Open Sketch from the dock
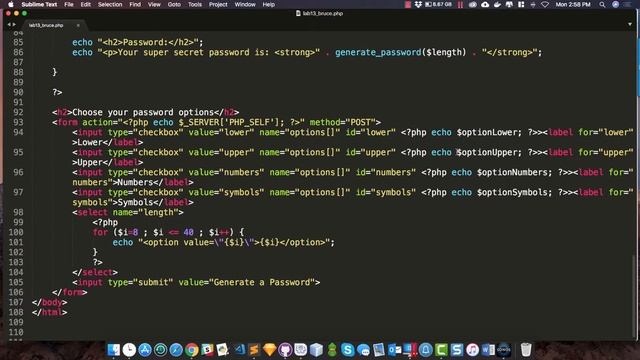Viewport: 640px width, 360px height. [269, 350]
